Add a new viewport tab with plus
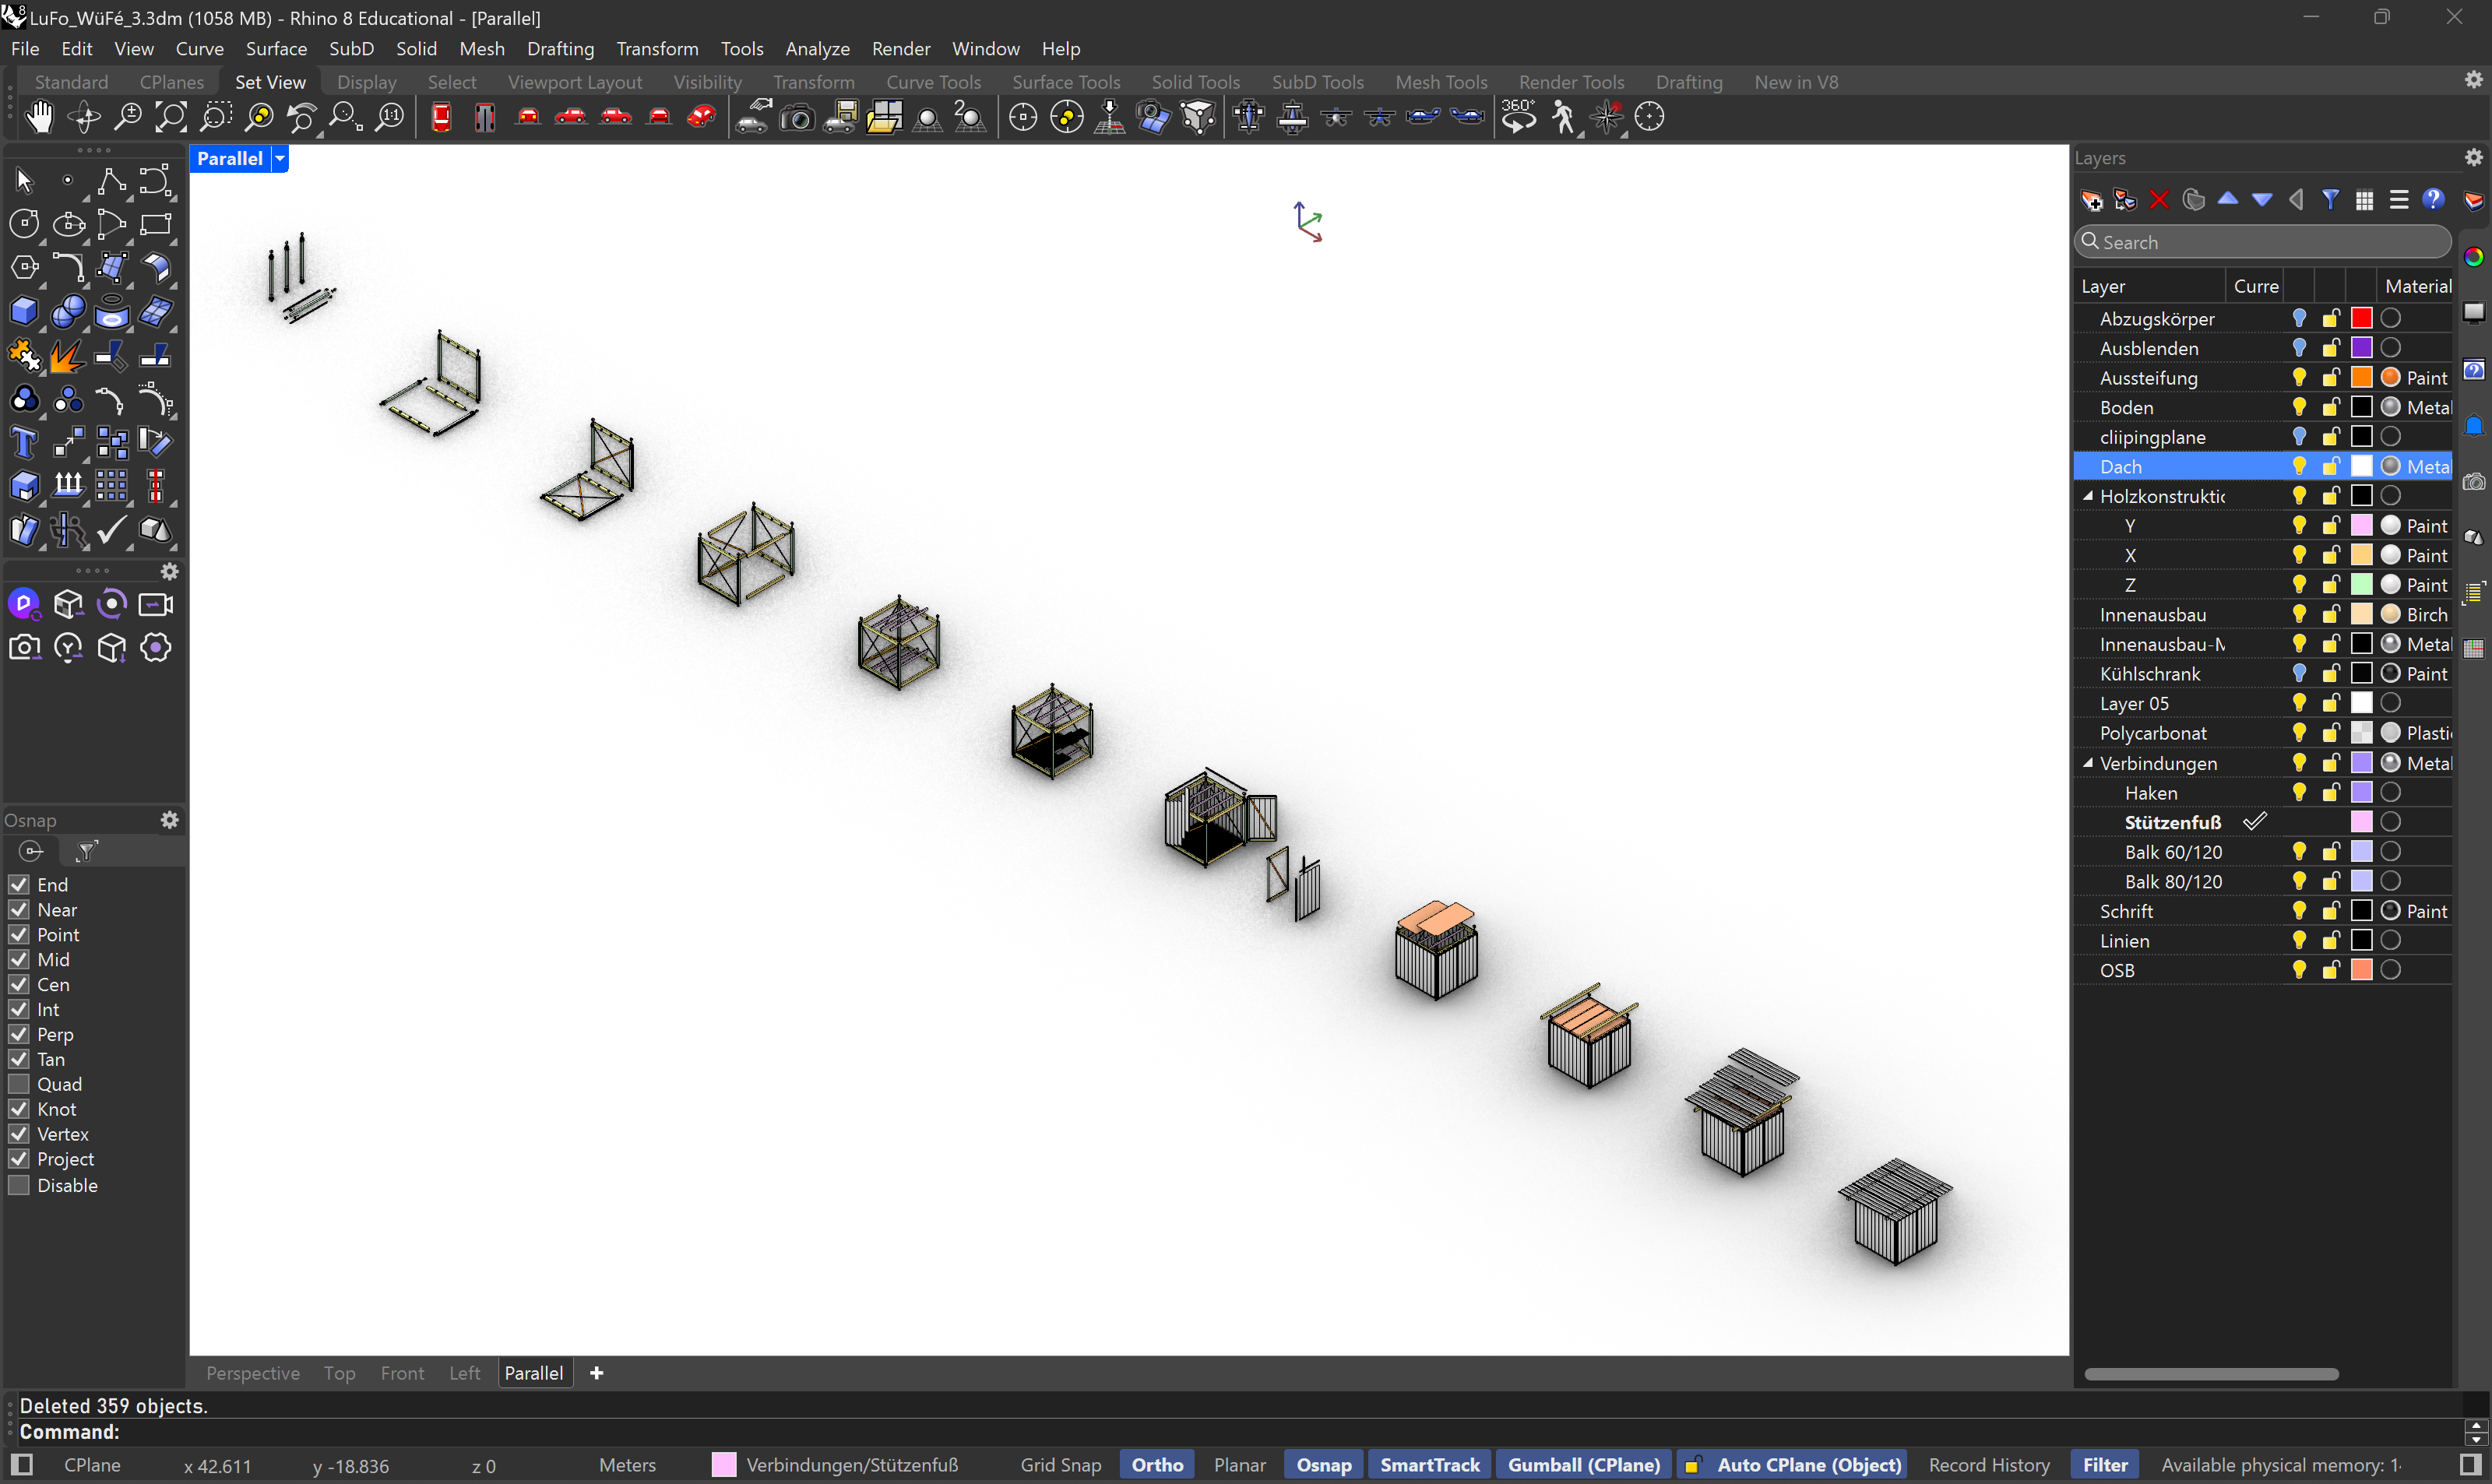The width and height of the screenshot is (2492, 1484). pos(597,1373)
